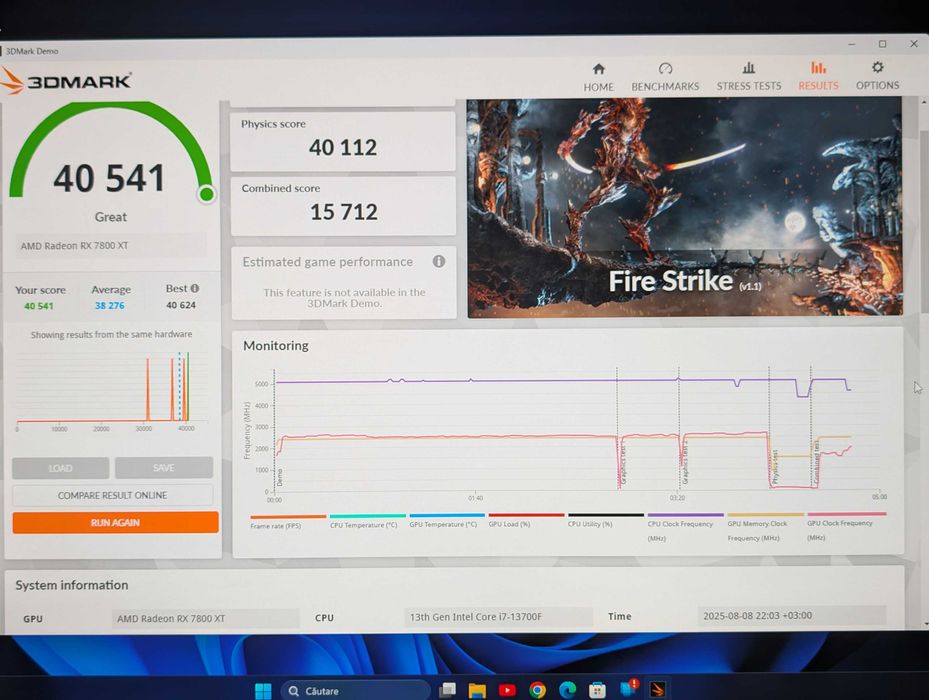Click the Windows search box Căutare
This screenshot has height=700, width=929.
coord(356,691)
